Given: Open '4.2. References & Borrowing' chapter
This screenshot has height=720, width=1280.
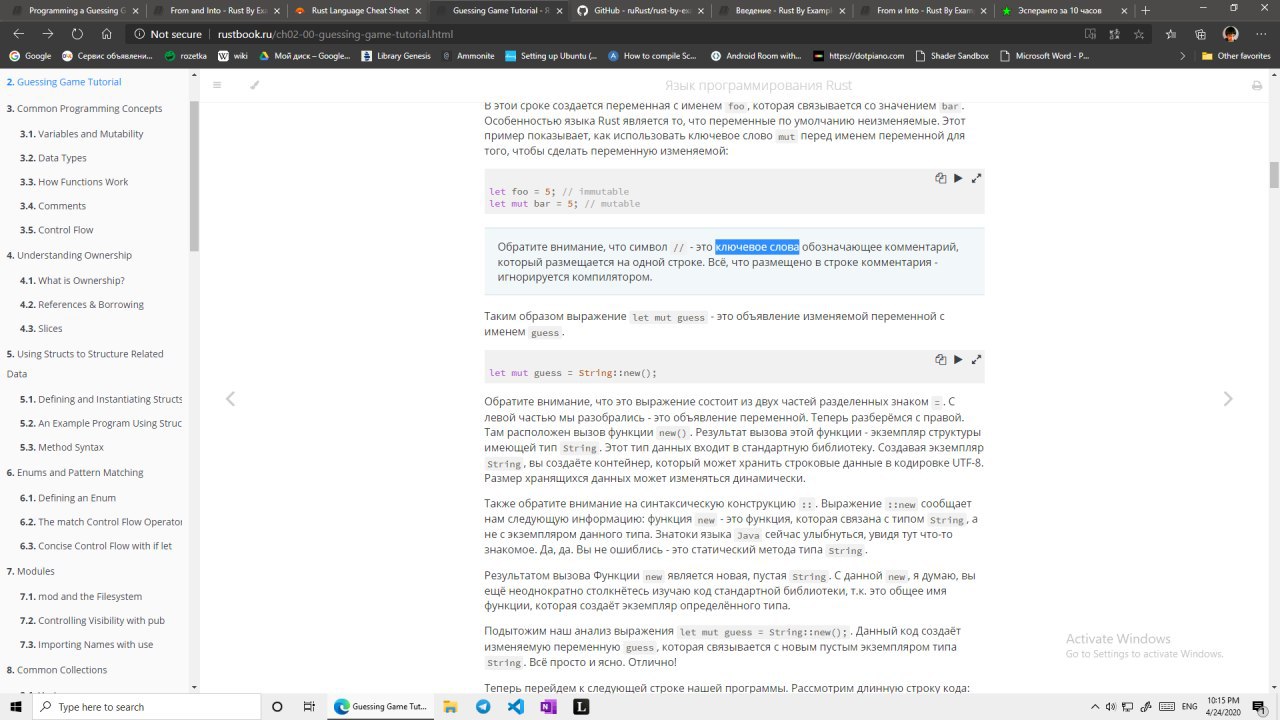Looking at the screenshot, I should [82, 305].
